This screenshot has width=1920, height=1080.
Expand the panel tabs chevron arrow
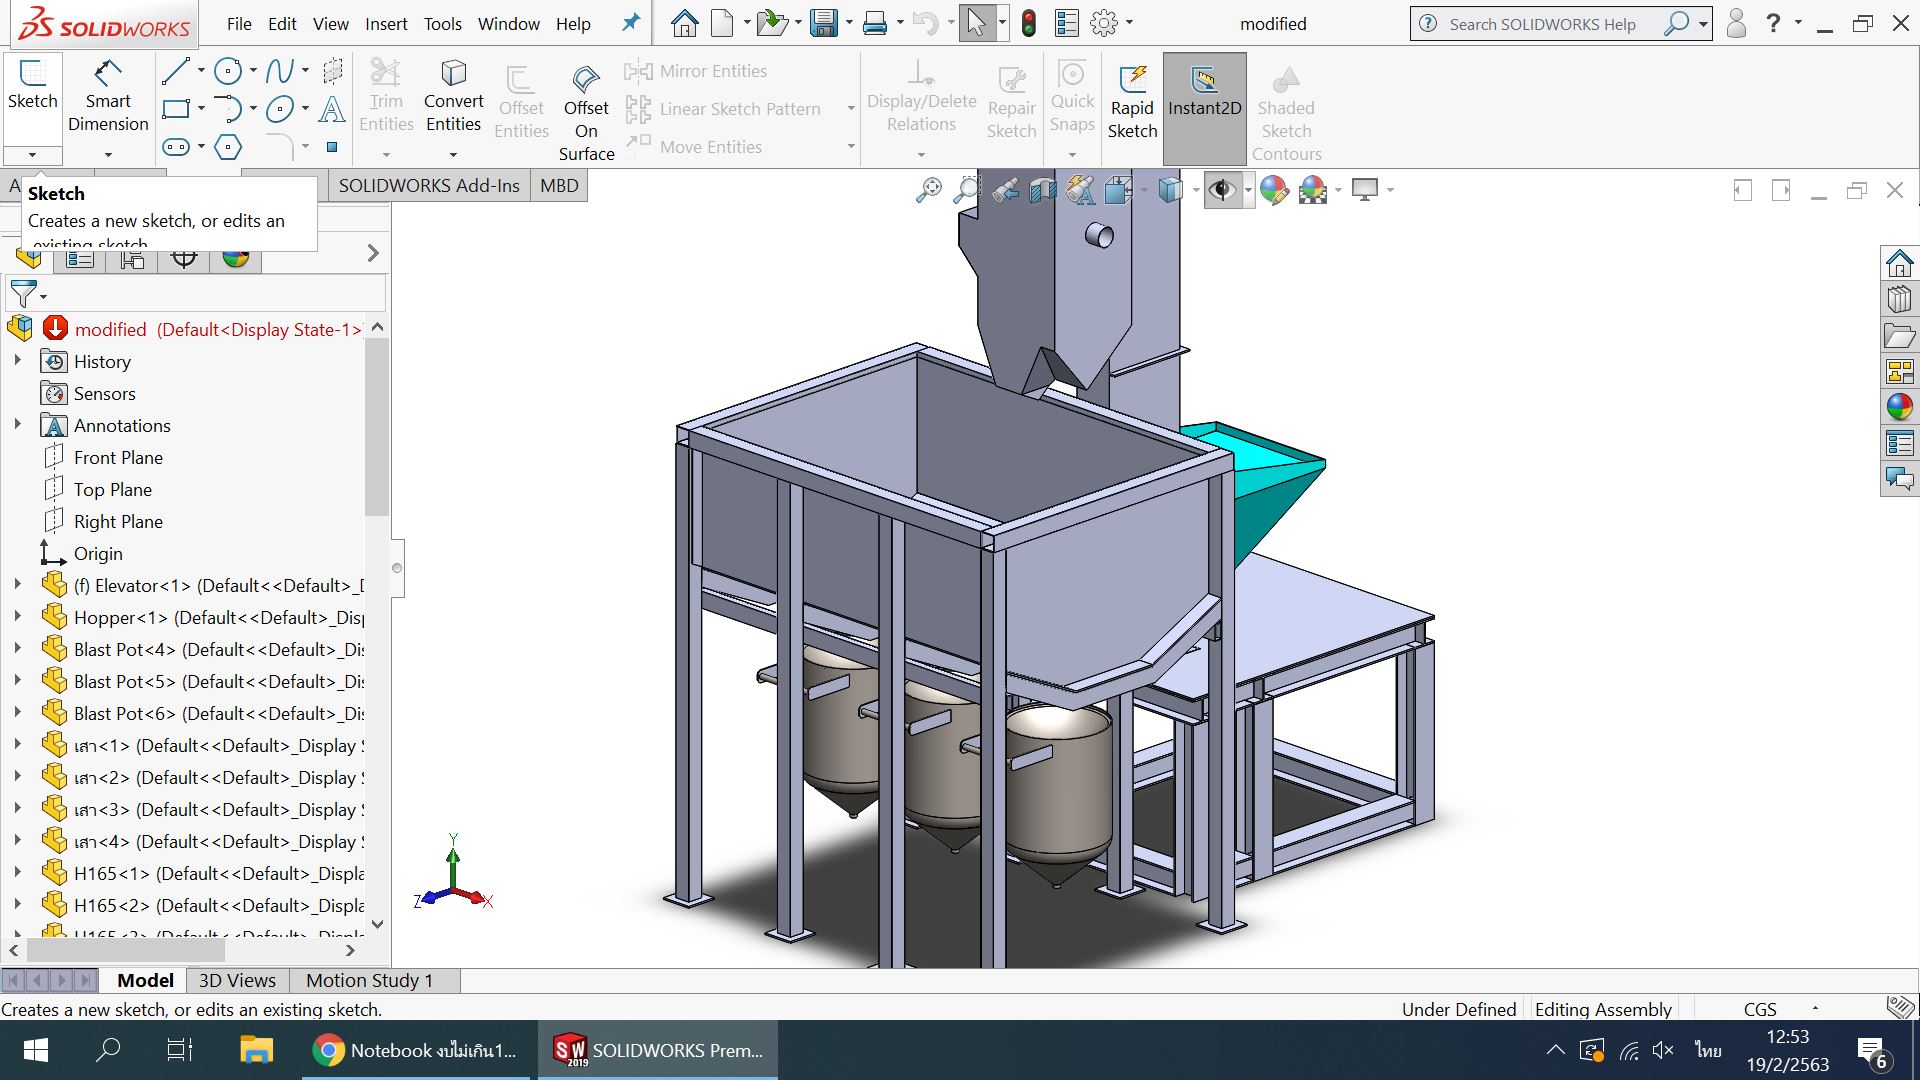(x=373, y=254)
